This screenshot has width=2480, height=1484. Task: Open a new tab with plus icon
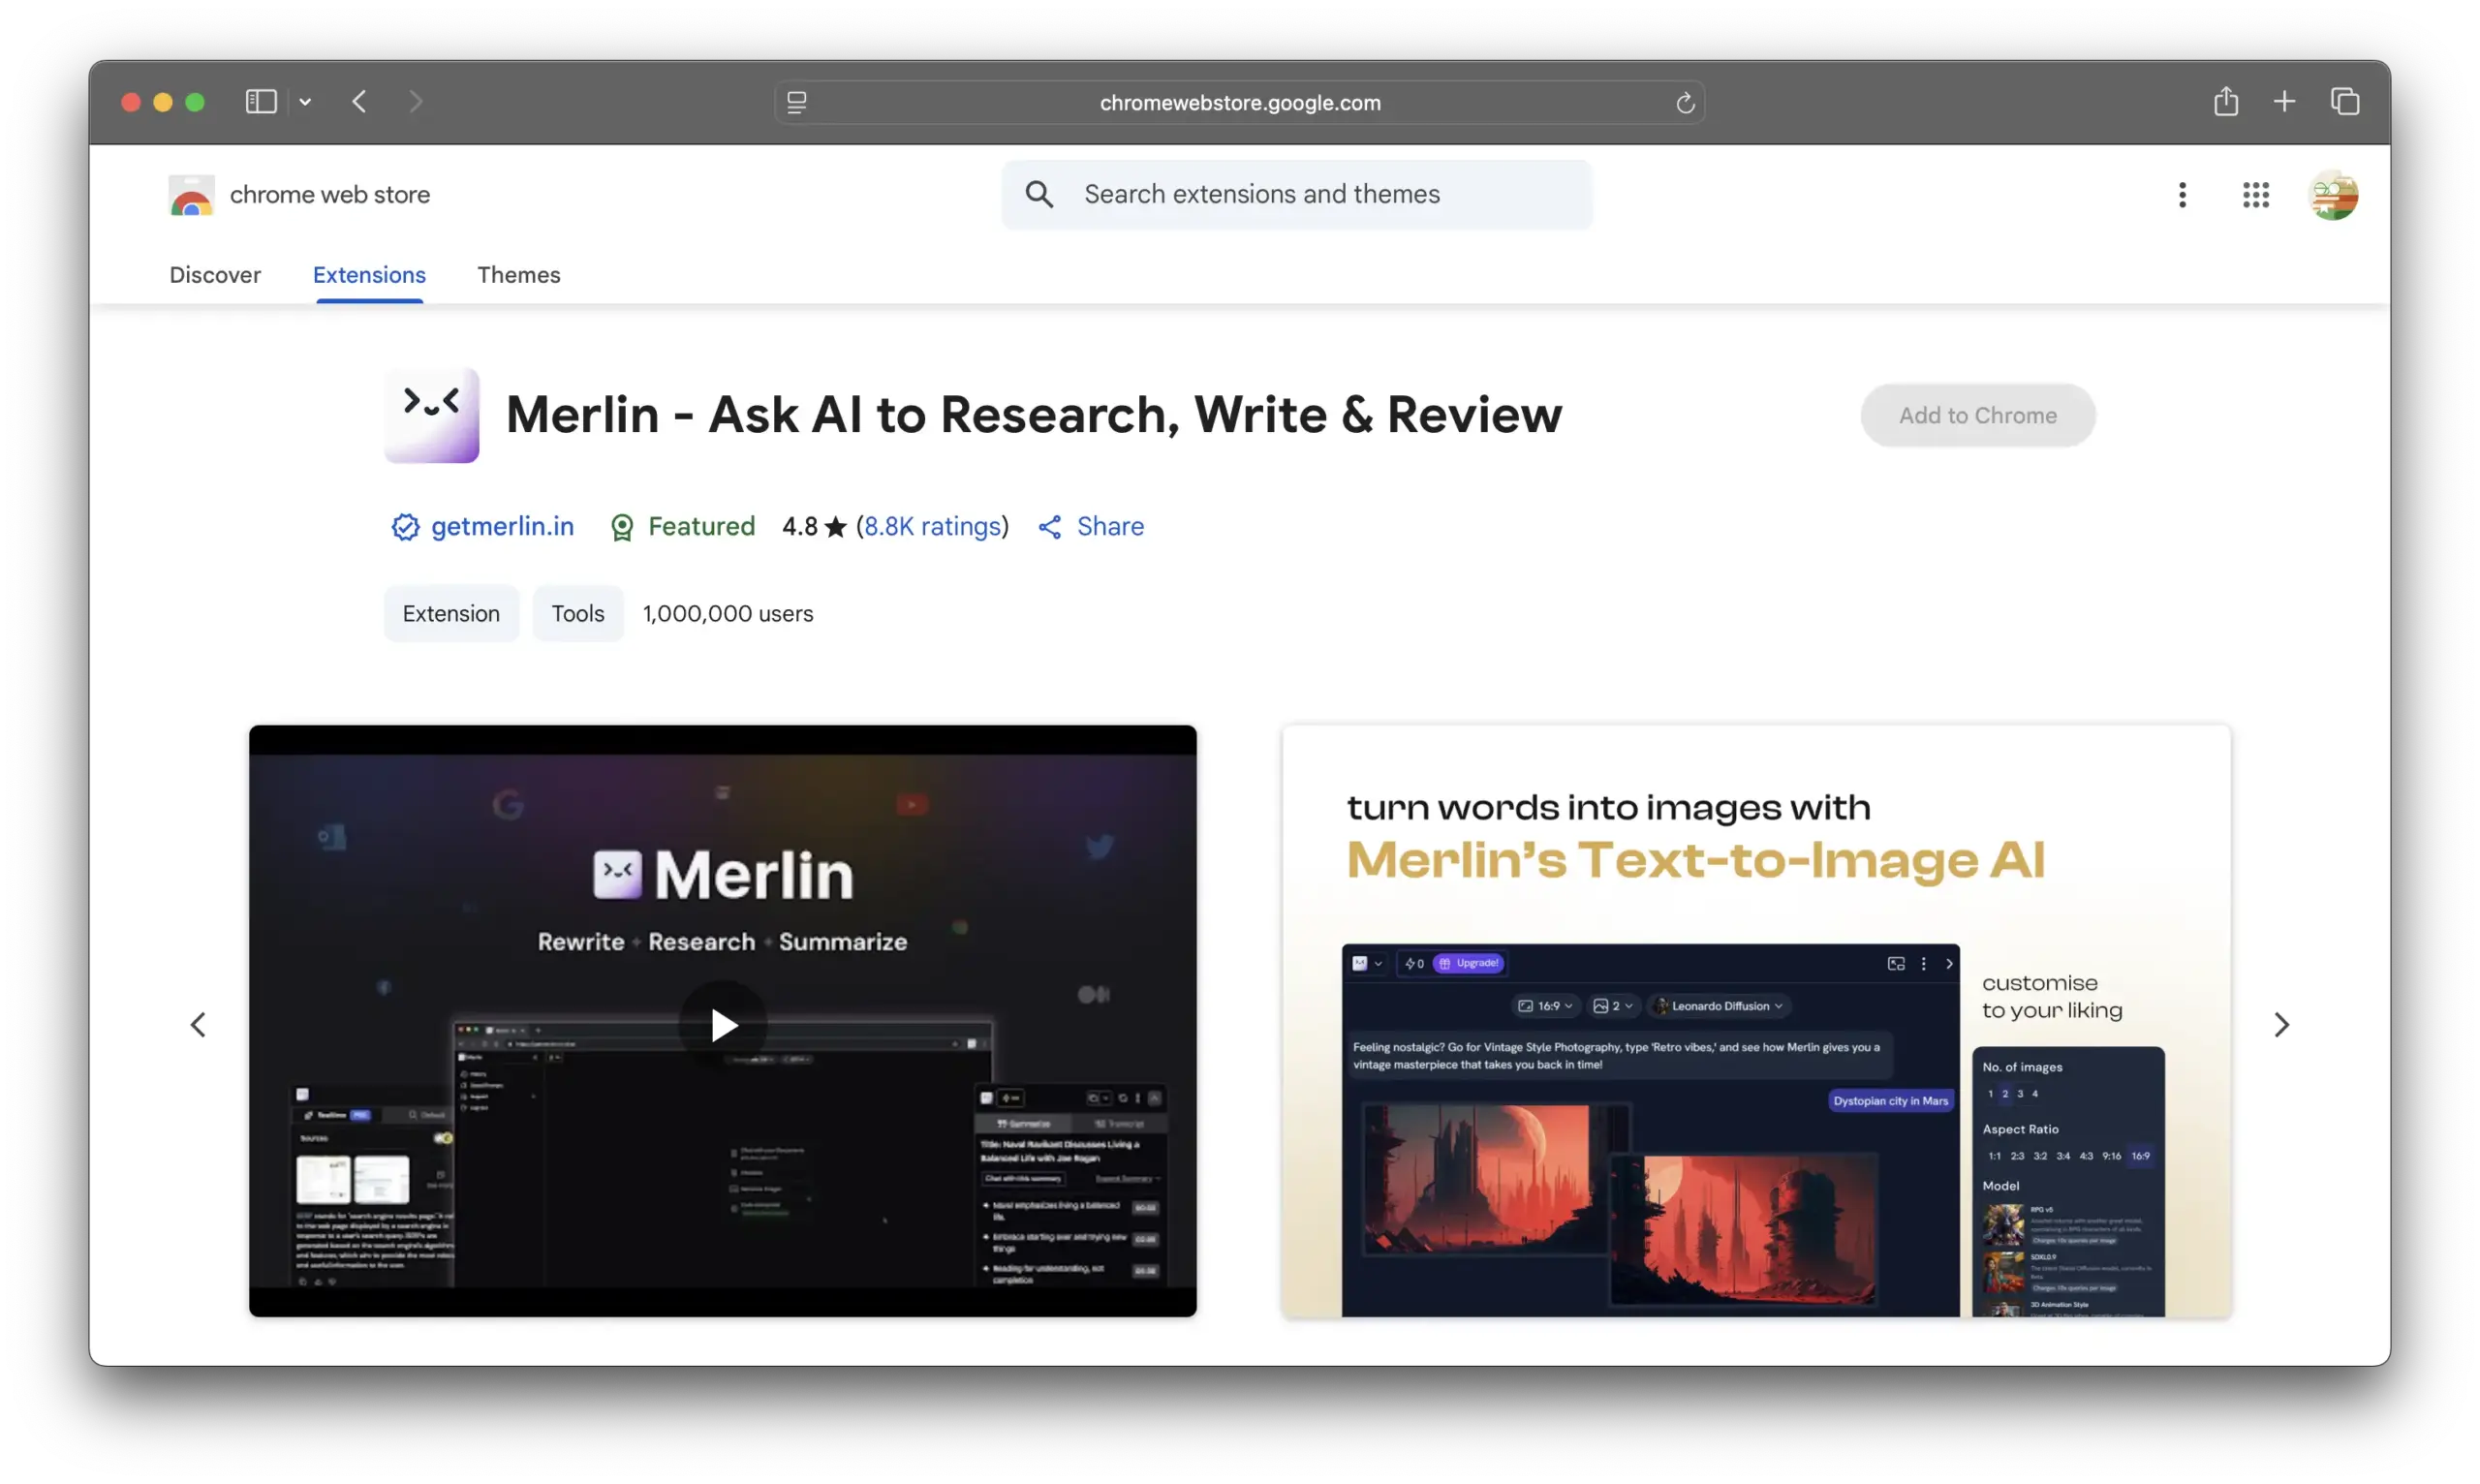[2284, 101]
